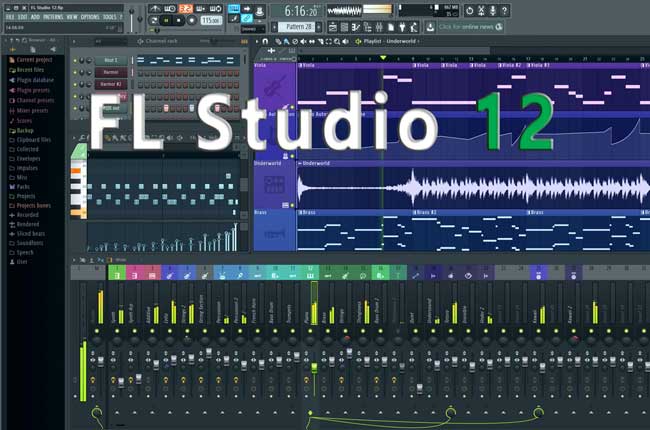Open undo history with circular arrow icon
Viewport: 650px width, 430px height.
click(x=469, y=10)
